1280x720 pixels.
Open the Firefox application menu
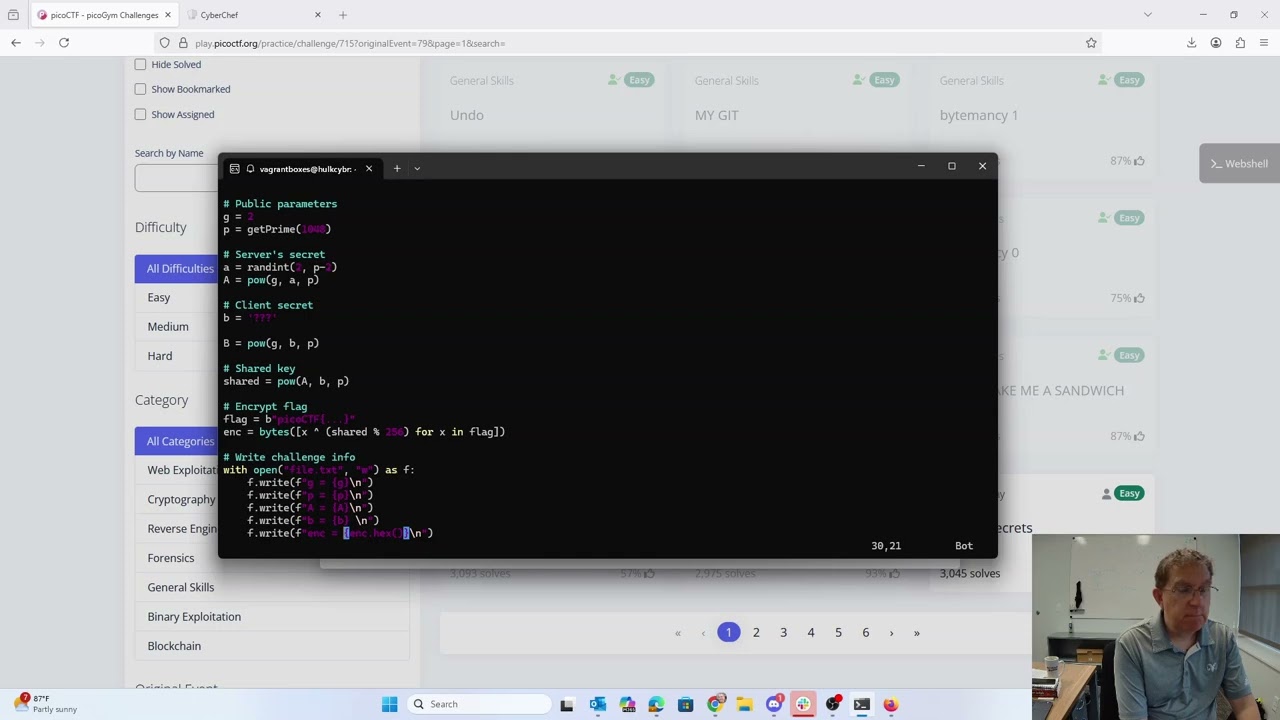click(x=1264, y=43)
